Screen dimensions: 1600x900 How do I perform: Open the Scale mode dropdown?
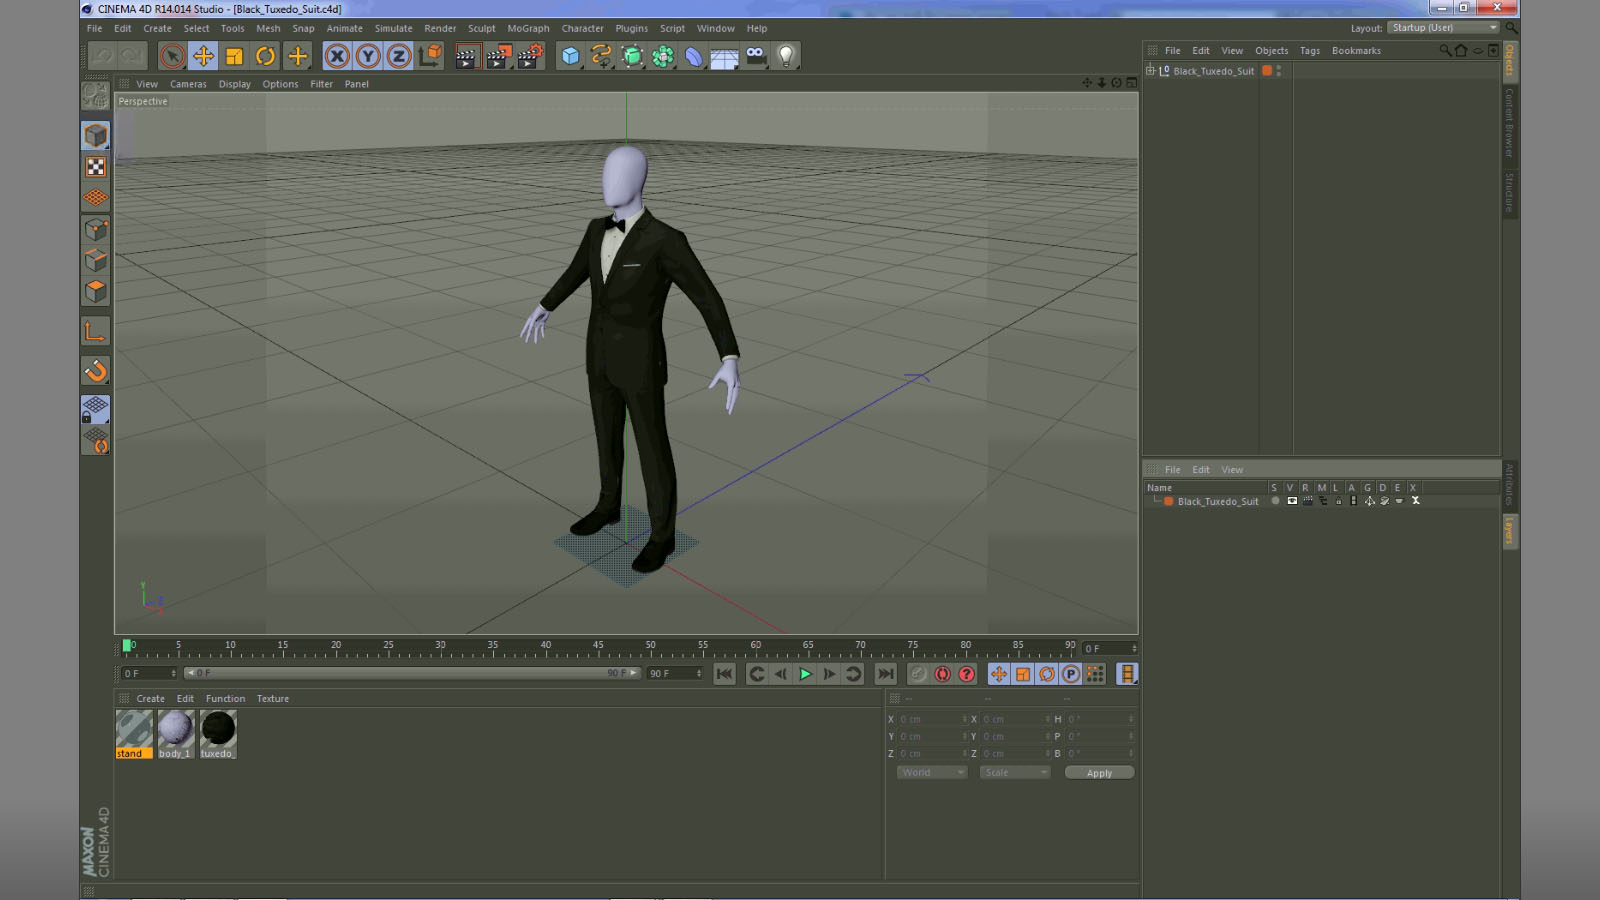1015,772
